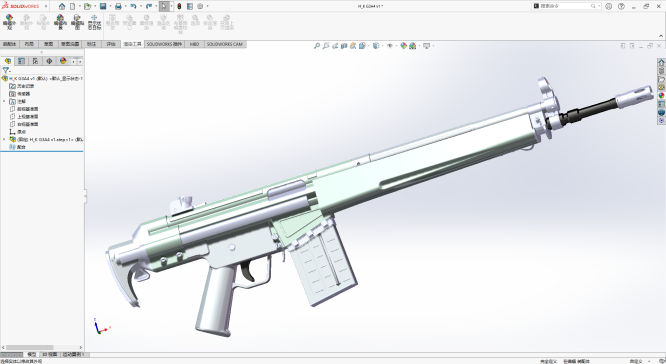Image resolution: width=666 pixels, height=364 pixels.
Task: Open File Explorer folder in task pane
Action: (x=661, y=79)
